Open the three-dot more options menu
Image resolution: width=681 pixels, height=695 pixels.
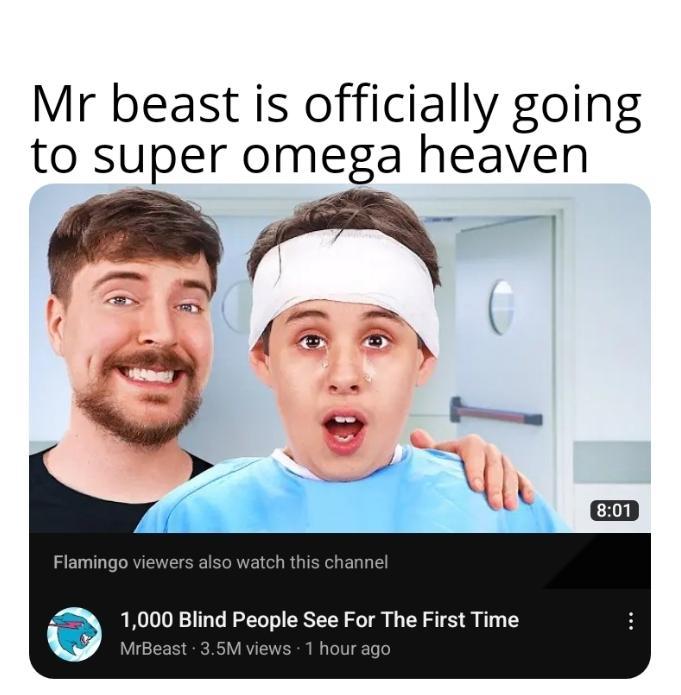click(631, 621)
